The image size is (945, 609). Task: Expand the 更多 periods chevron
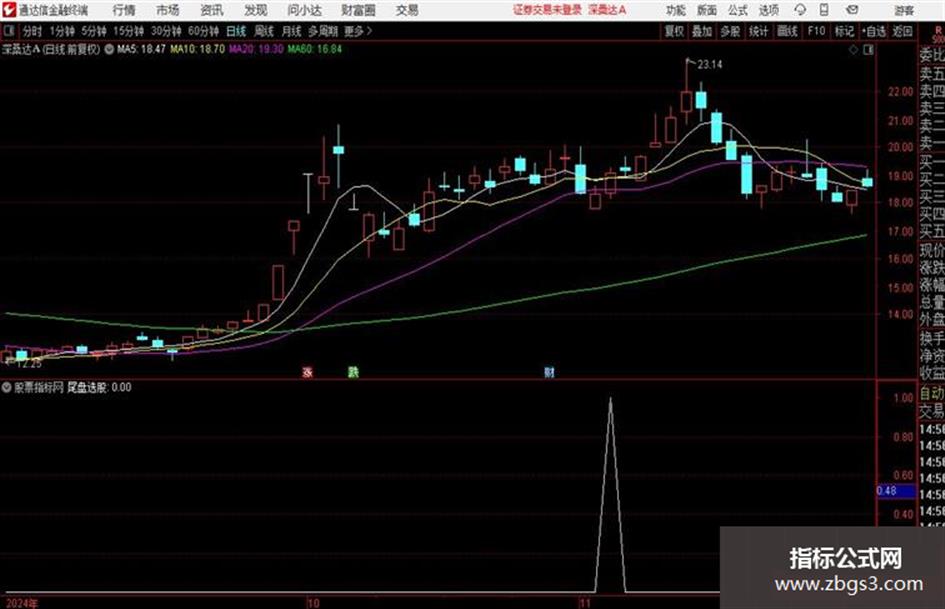[x=369, y=31]
